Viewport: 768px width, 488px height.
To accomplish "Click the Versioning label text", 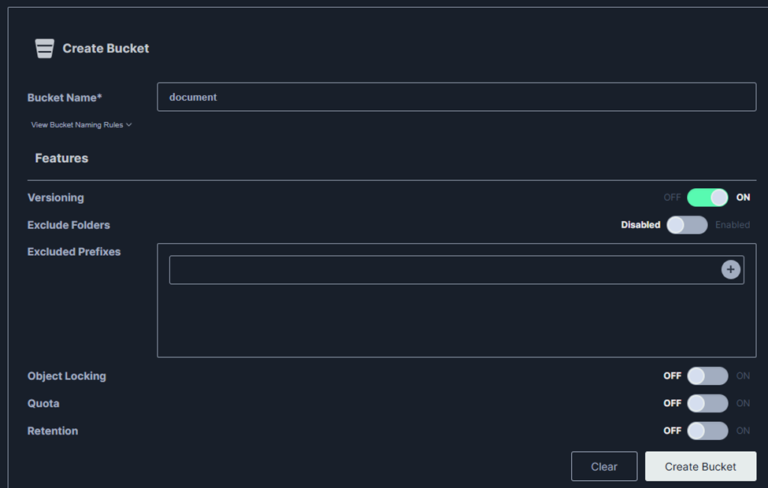I will point(56,198).
